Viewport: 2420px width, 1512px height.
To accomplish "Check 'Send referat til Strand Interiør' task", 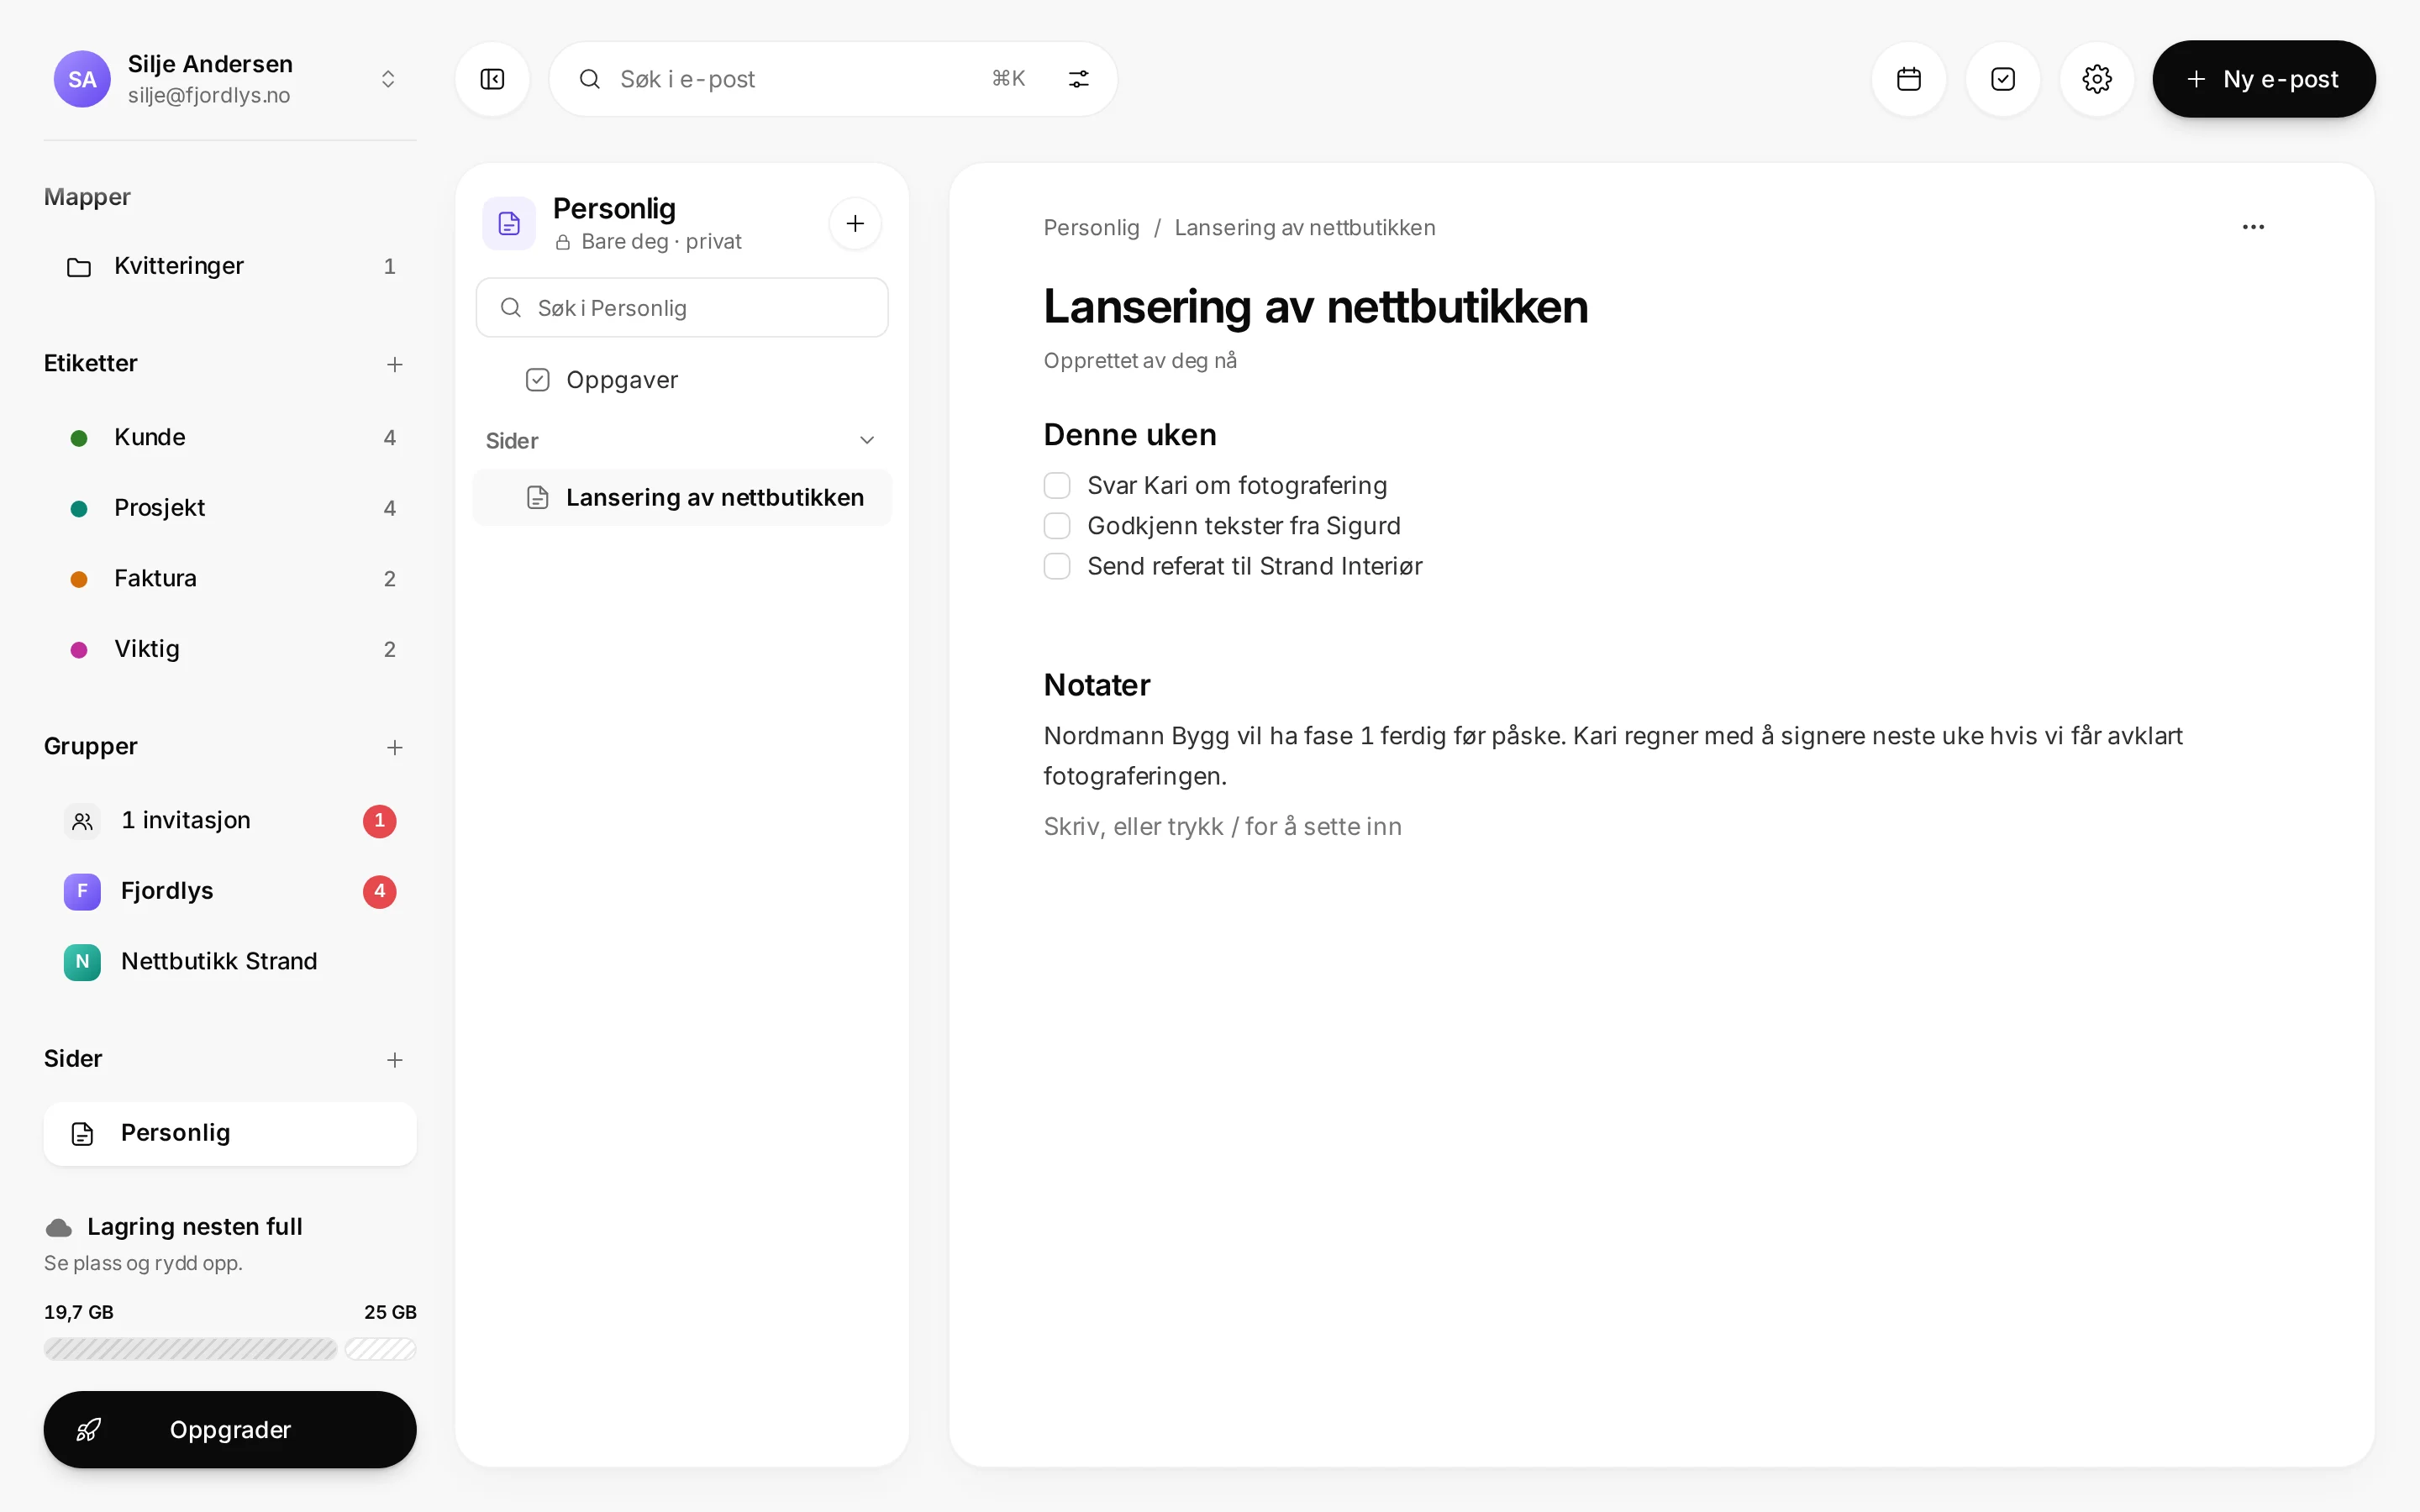I will (1057, 566).
